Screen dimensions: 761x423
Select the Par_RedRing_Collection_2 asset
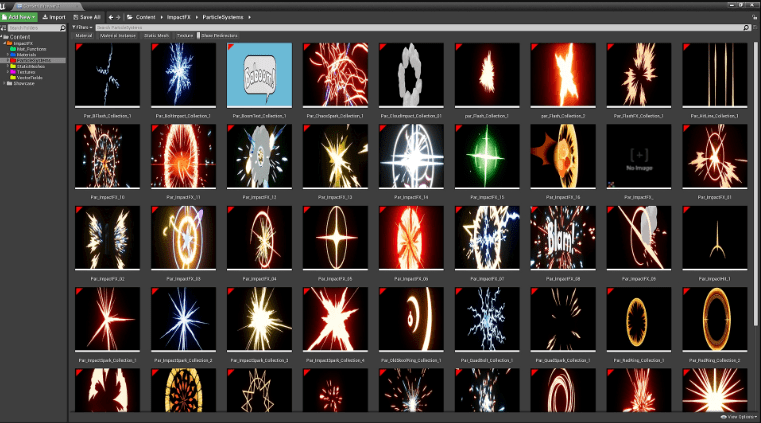click(715, 319)
